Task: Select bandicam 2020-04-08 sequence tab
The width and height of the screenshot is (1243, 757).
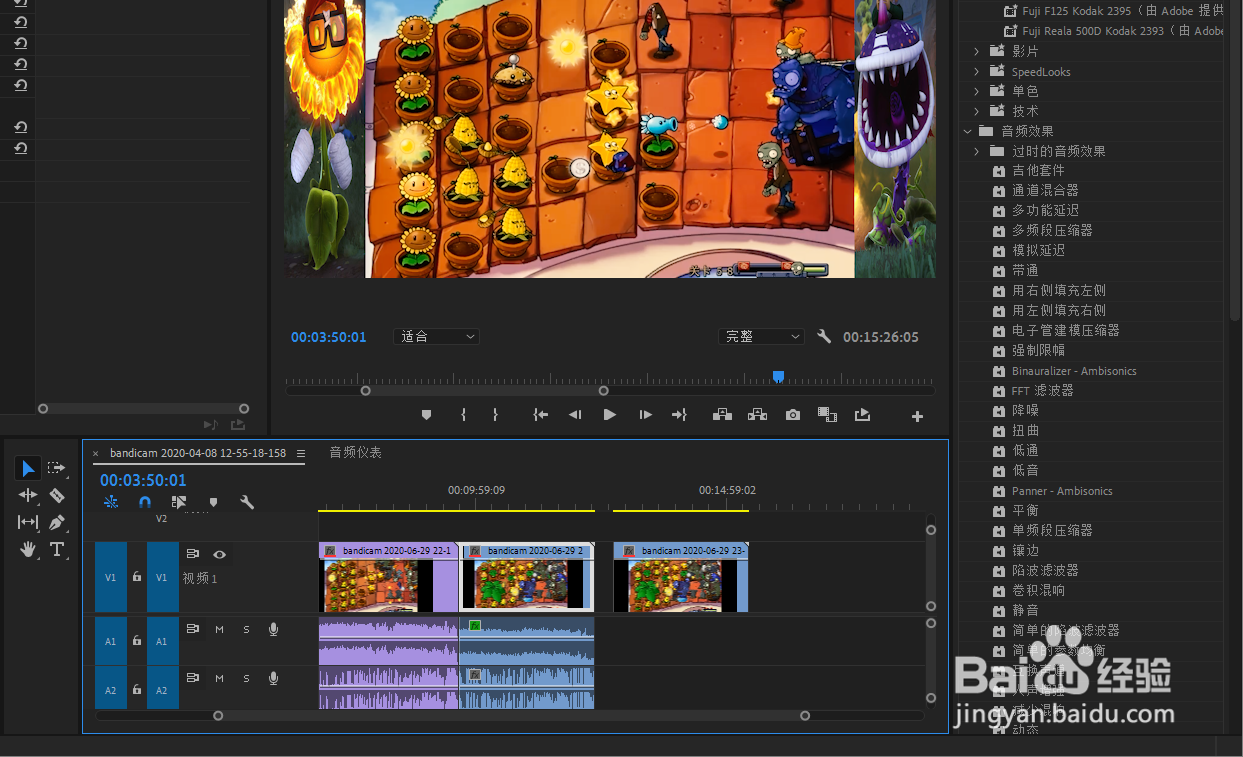Action: (198, 453)
